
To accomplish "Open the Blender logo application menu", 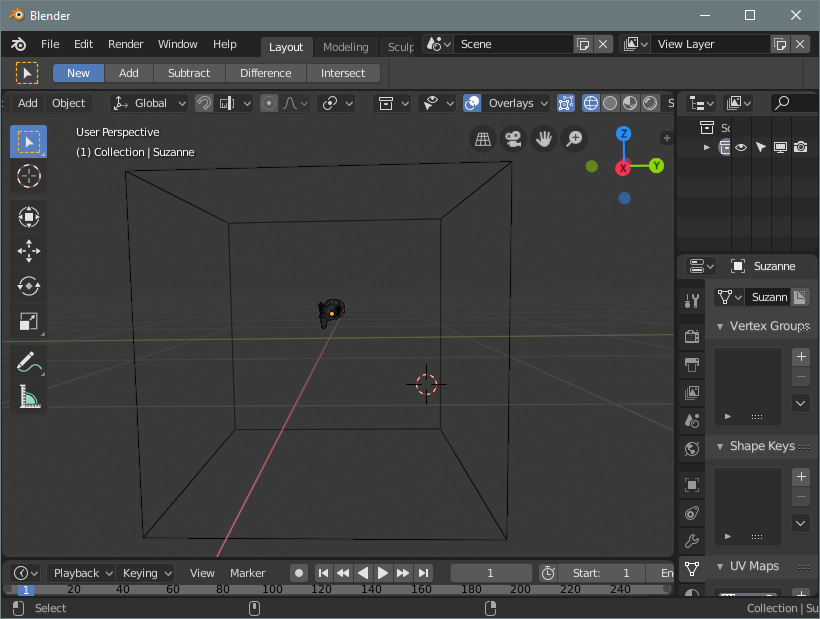I will tap(18, 44).
